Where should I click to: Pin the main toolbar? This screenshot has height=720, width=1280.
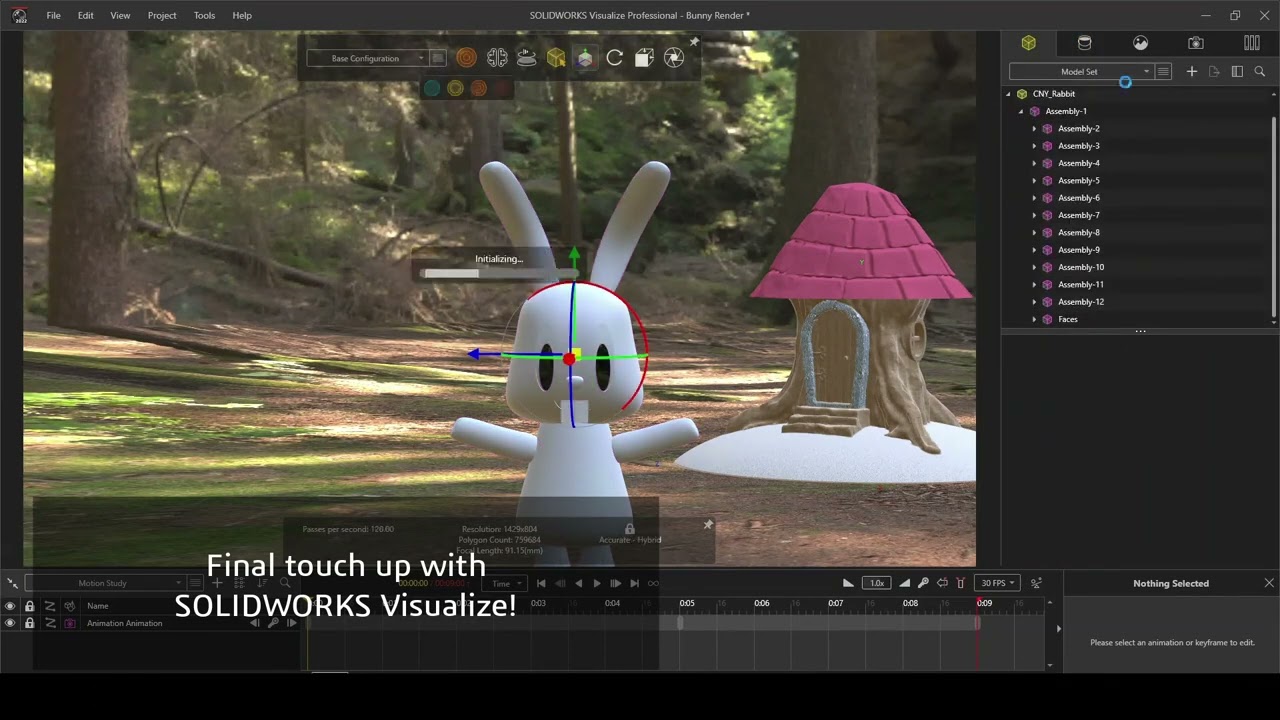(x=694, y=42)
